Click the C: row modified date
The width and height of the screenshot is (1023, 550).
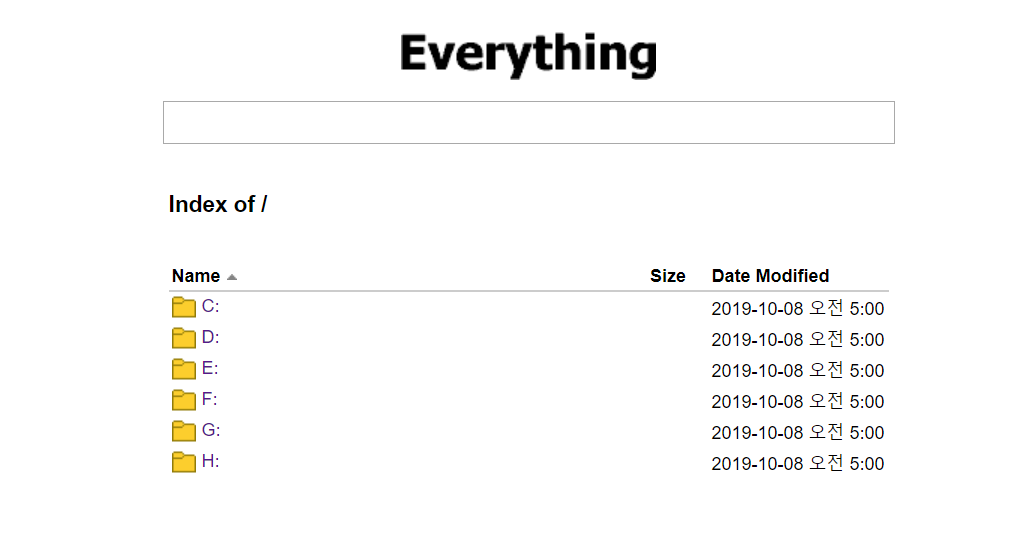797,309
